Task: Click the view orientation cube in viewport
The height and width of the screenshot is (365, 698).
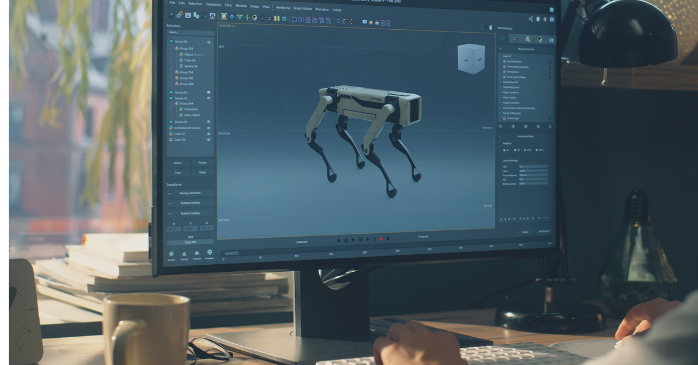Action: click(471, 58)
